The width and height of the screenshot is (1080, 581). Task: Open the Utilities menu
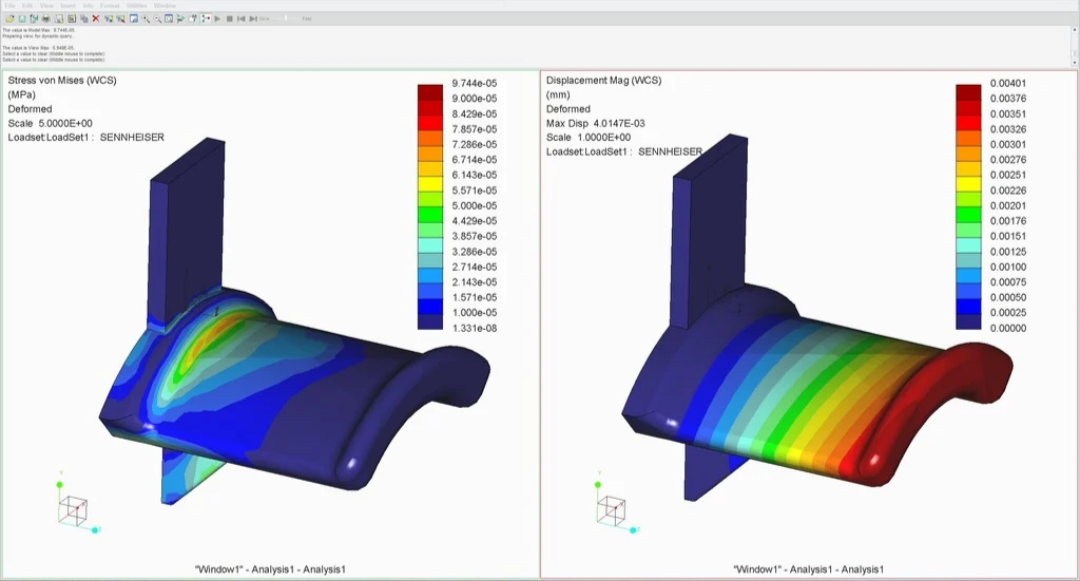[136, 6]
